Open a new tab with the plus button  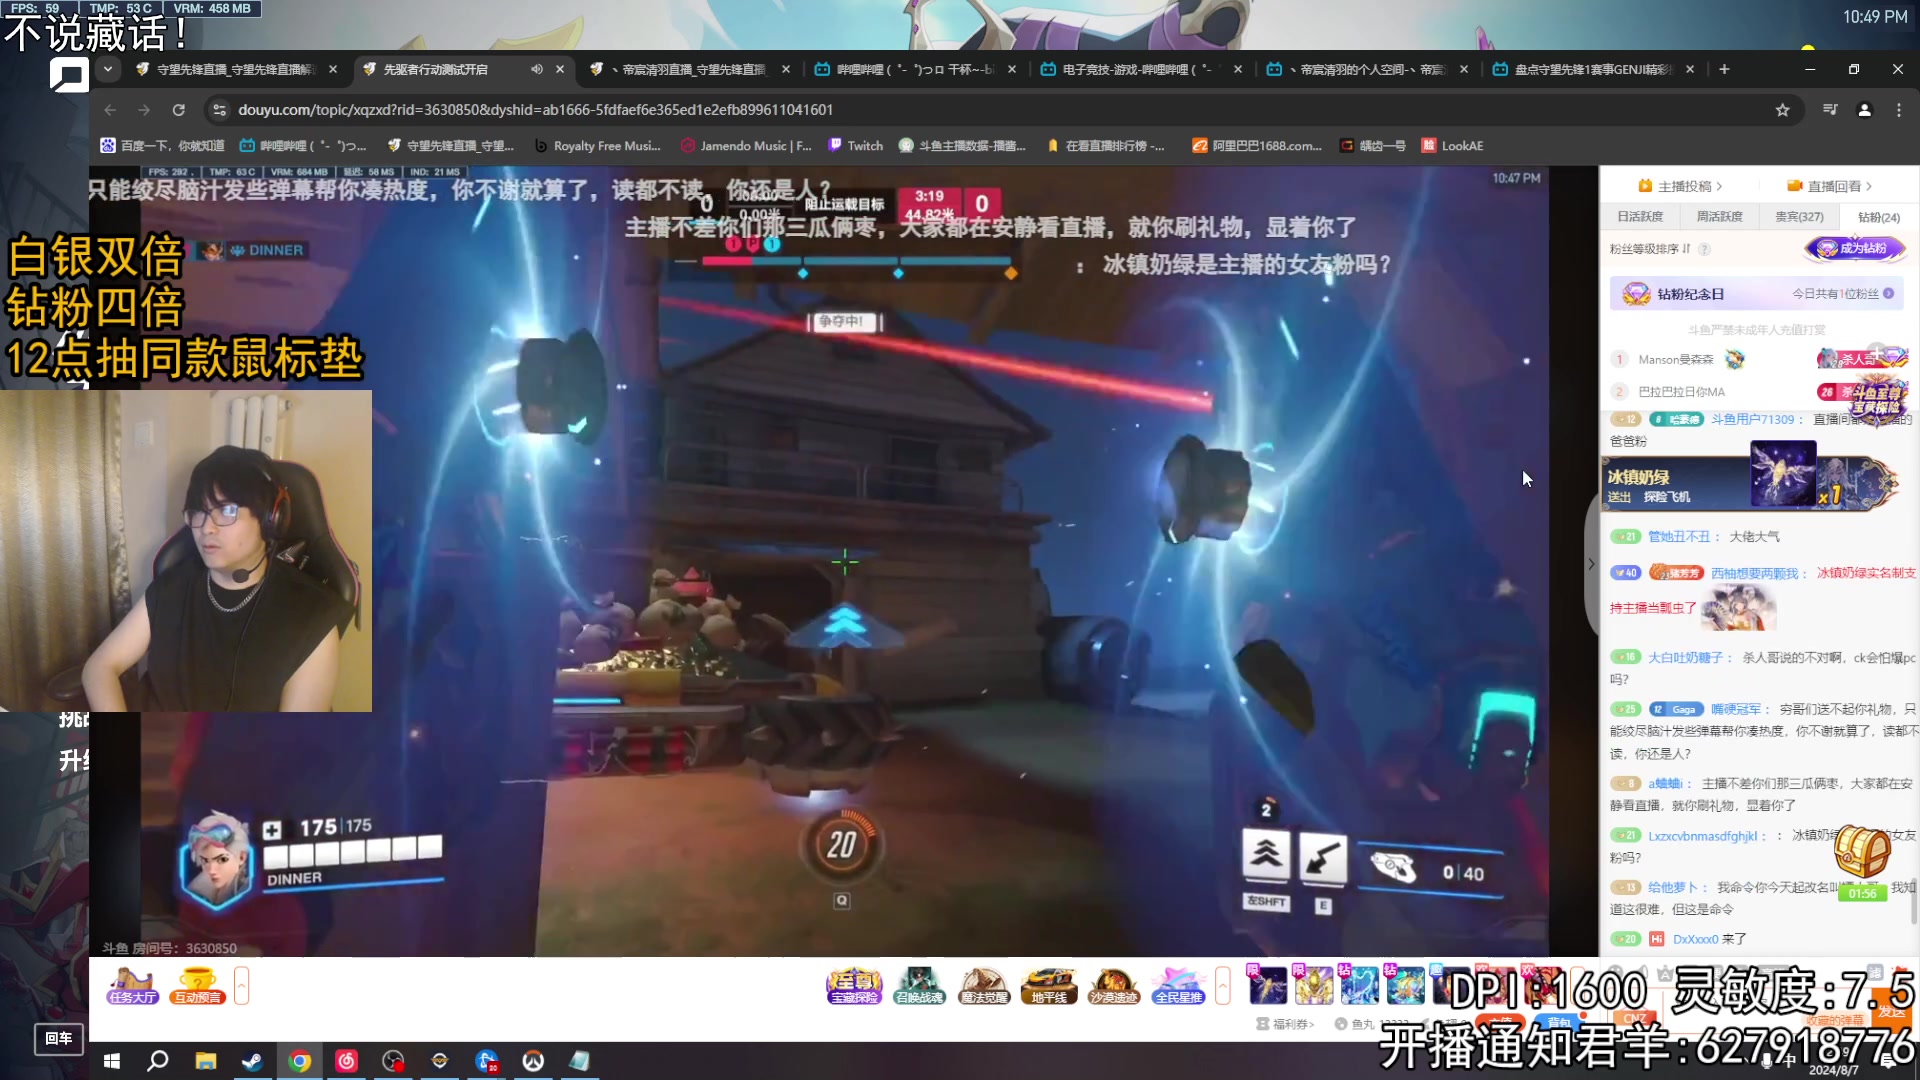point(1724,69)
